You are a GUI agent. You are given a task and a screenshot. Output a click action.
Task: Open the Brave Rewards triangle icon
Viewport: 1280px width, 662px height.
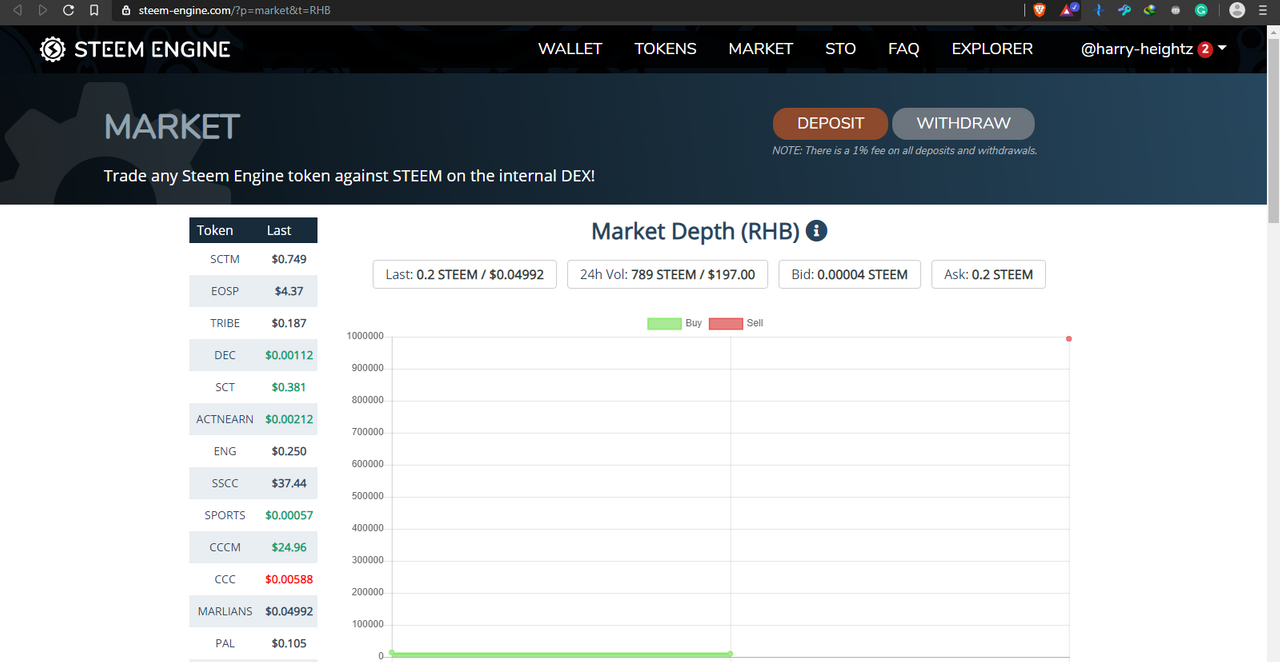tap(1069, 10)
